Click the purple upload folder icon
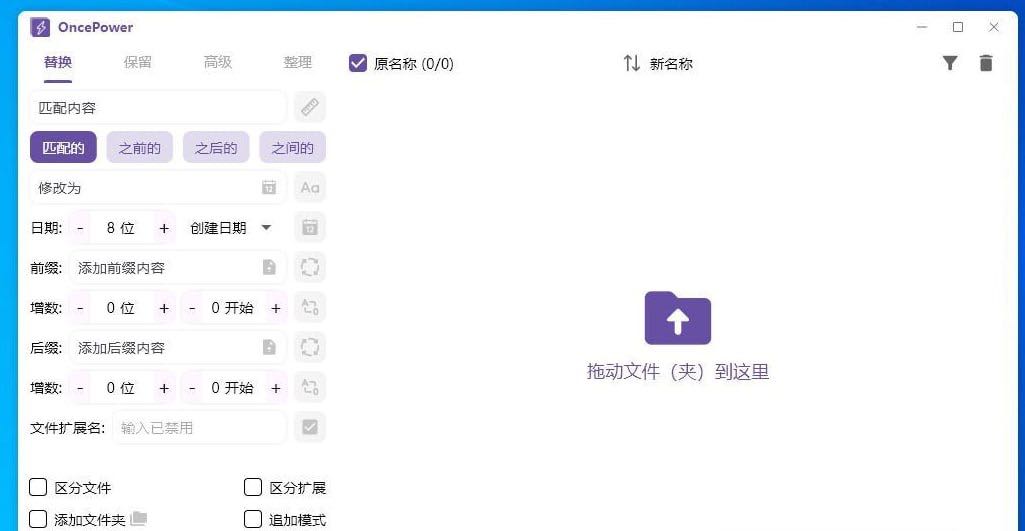This screenshot has width=1025, height=531. click(x=677, y=318)
